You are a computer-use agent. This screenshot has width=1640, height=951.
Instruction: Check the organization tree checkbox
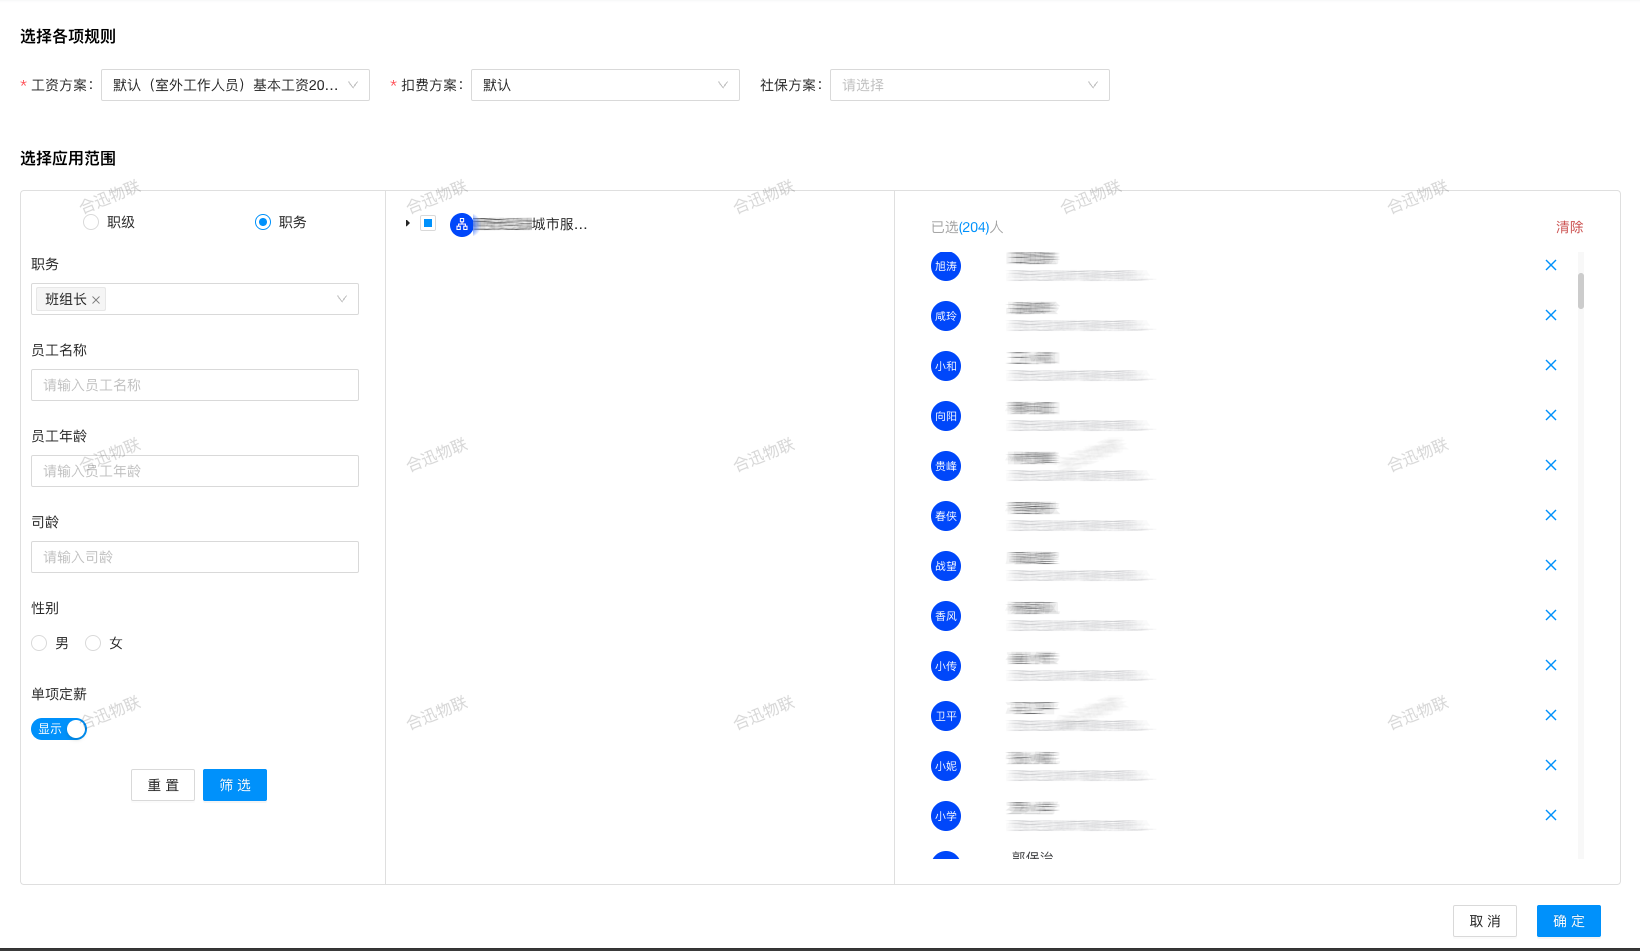428,223
